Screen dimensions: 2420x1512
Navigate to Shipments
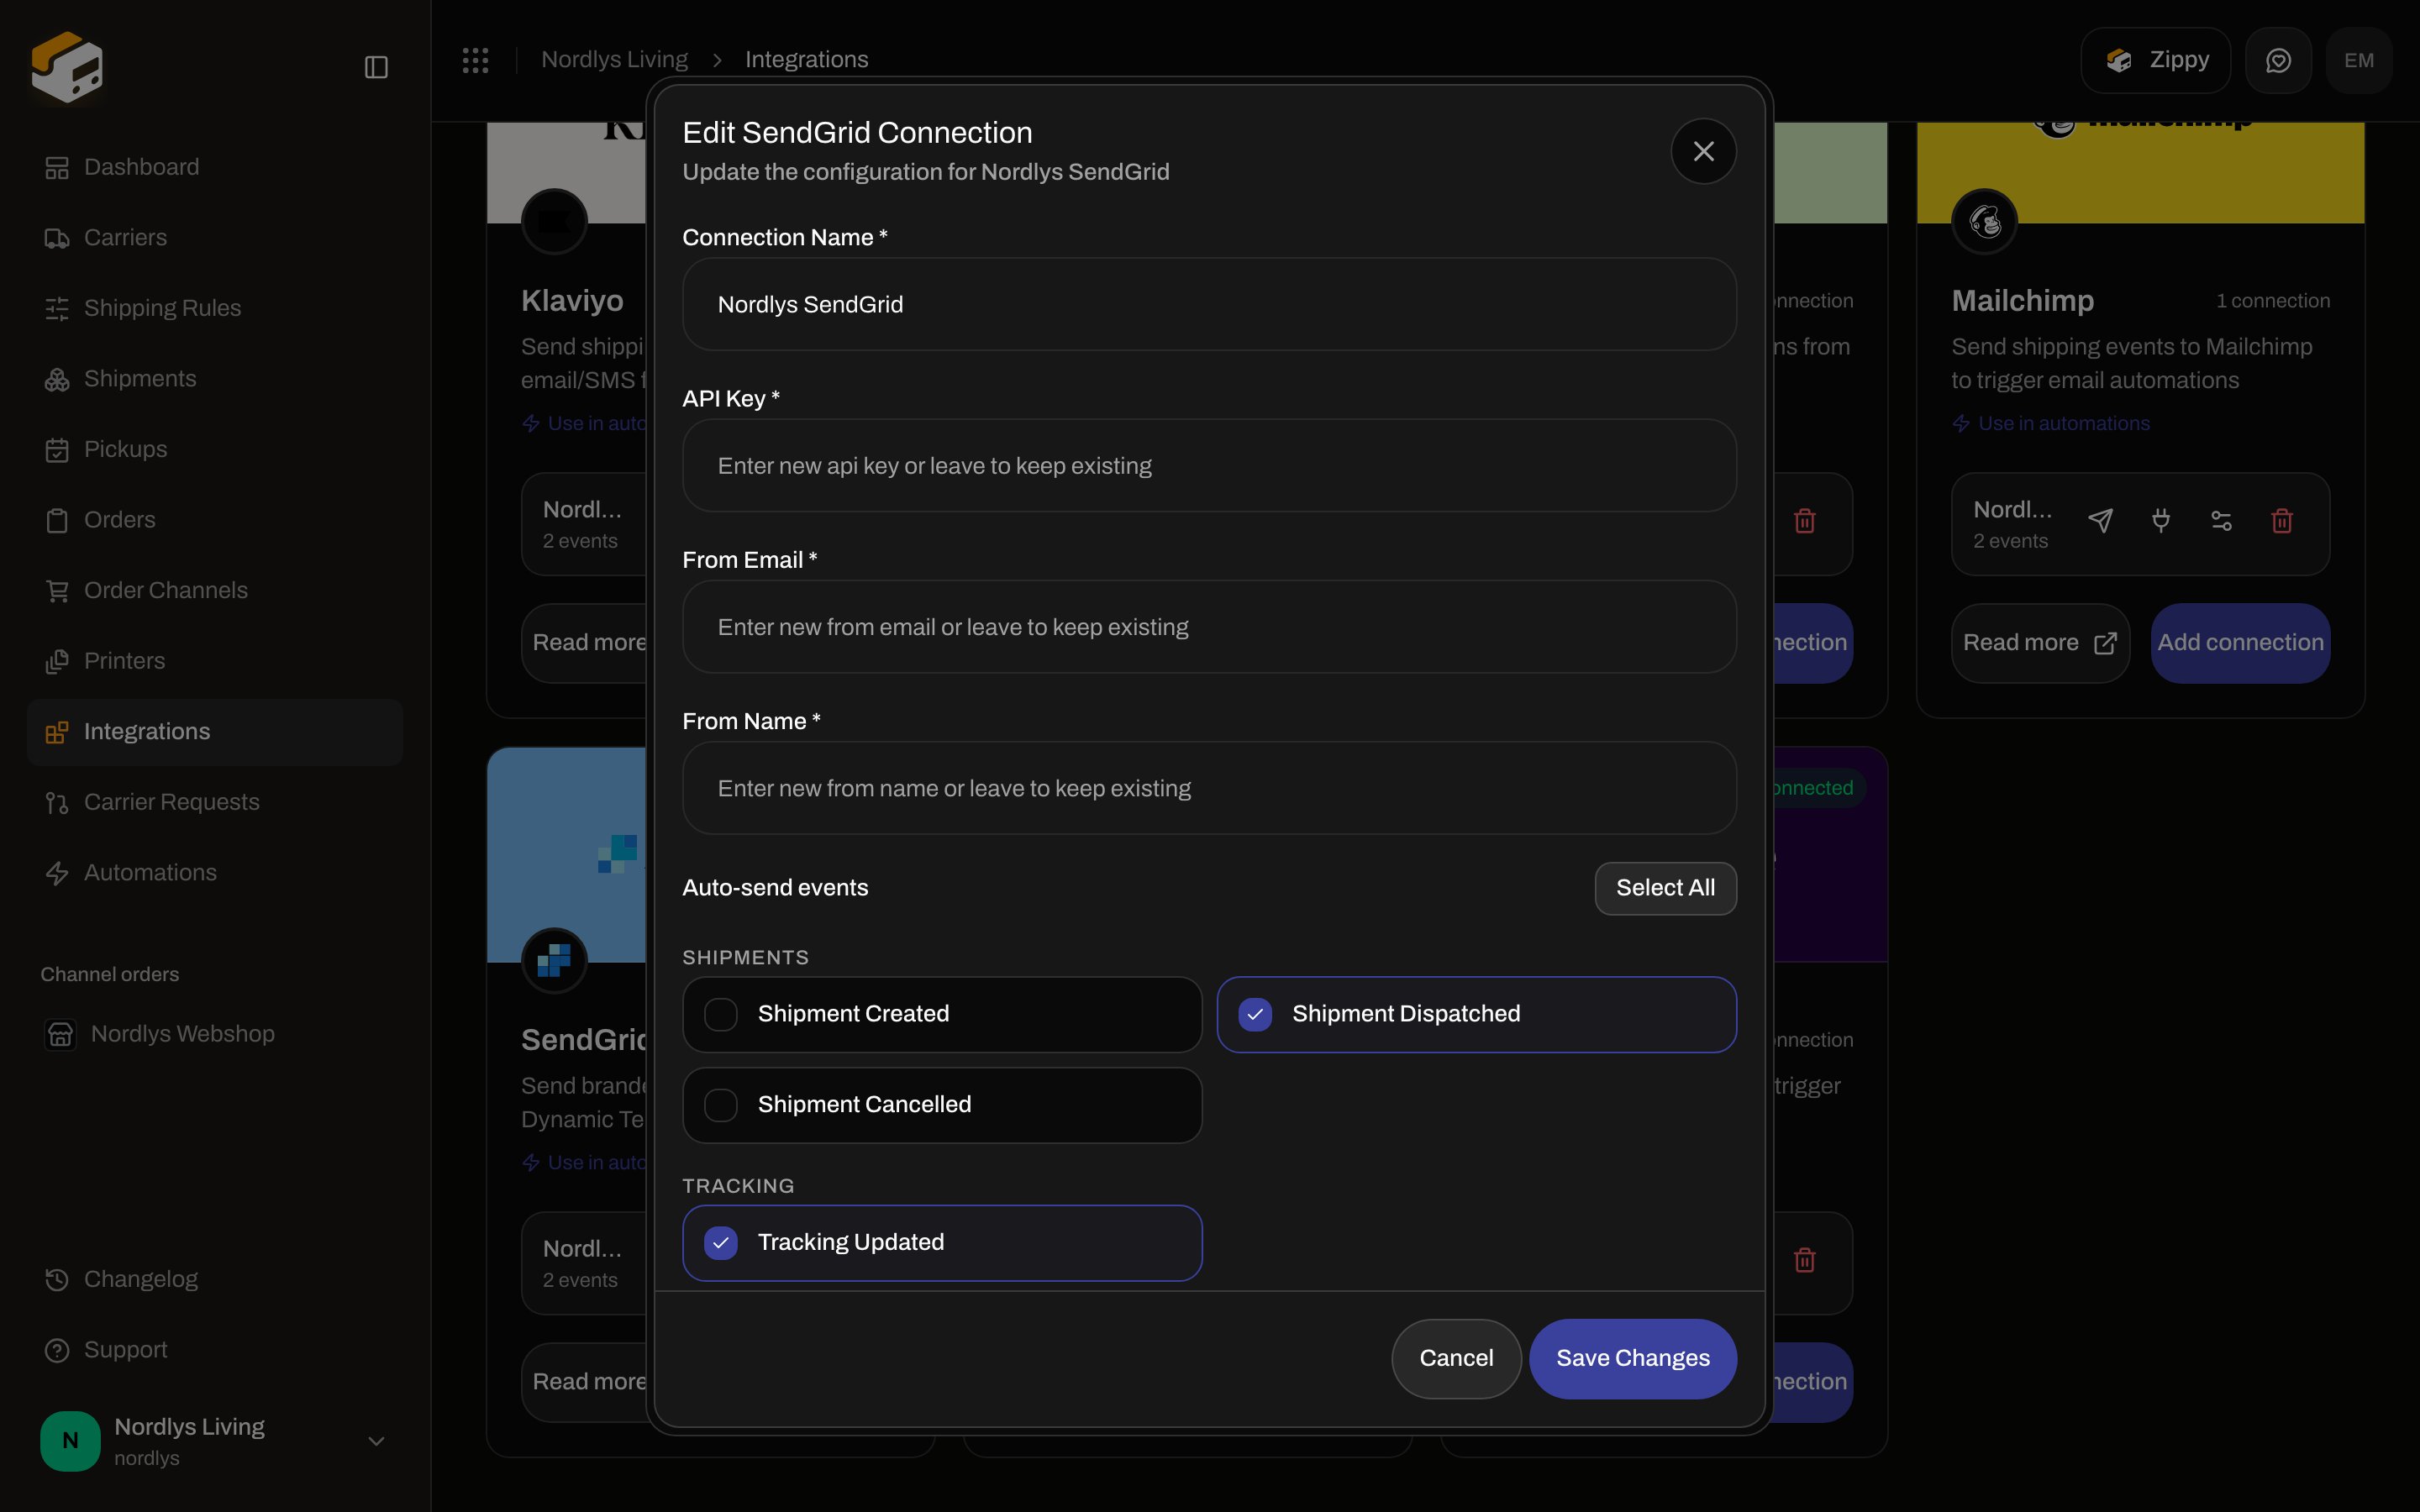215,379
